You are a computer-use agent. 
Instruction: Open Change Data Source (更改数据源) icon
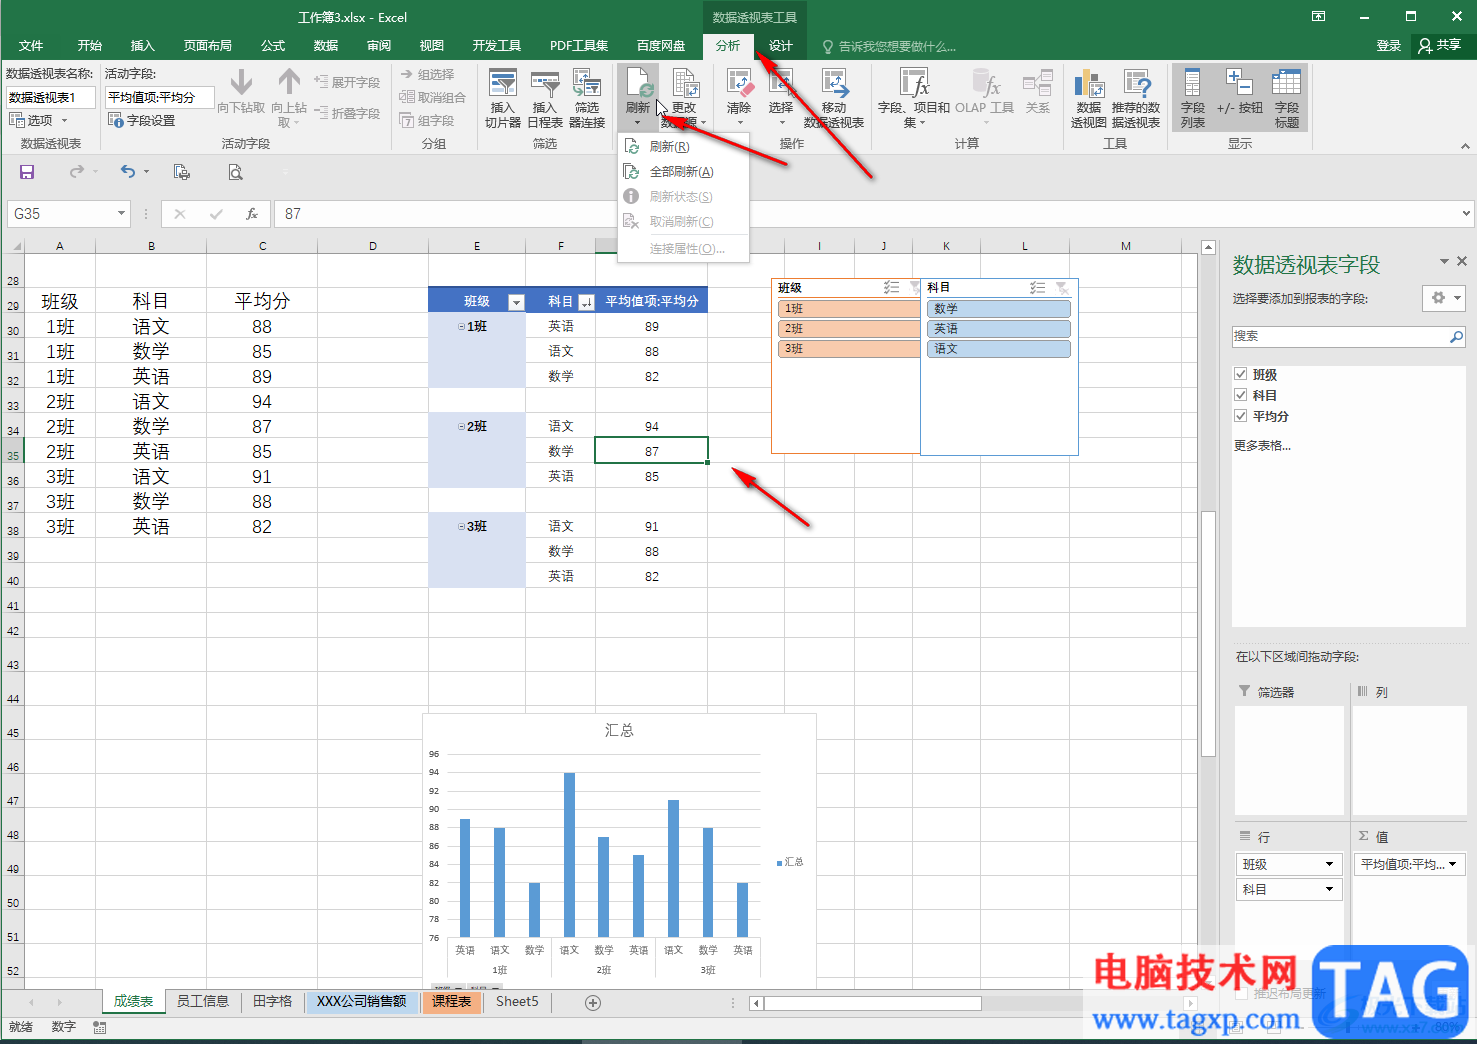tap(685, 83)
